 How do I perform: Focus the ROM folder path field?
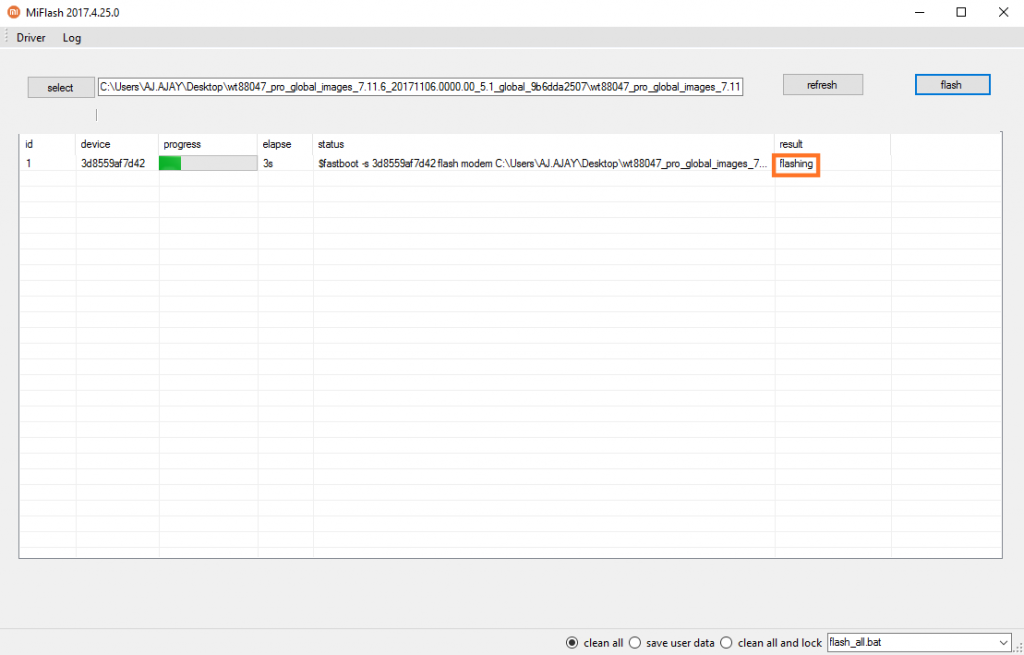421,87
